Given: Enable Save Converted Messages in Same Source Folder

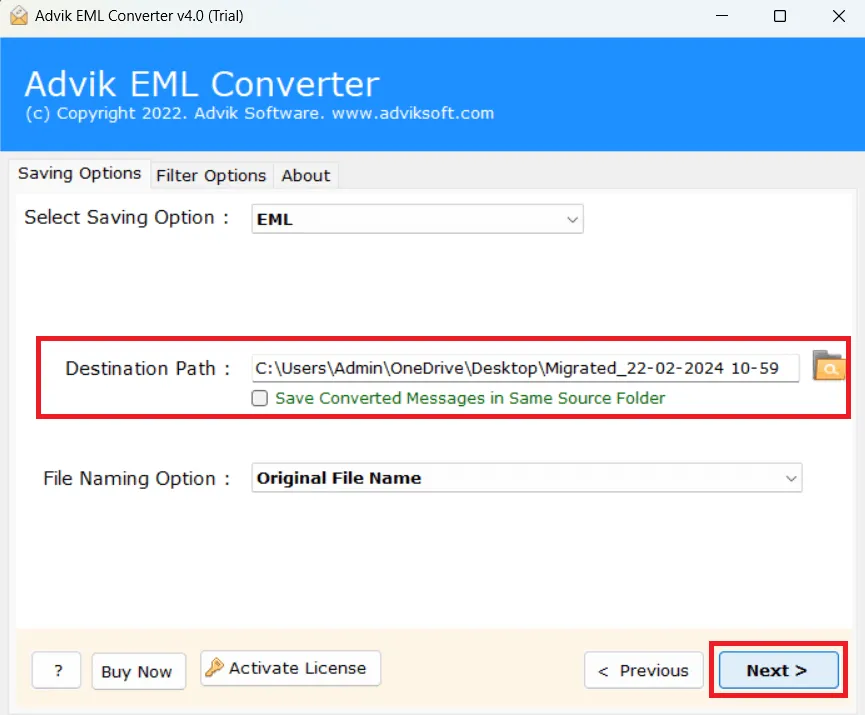Looking at the screenshot, I should tap(260, 398).
